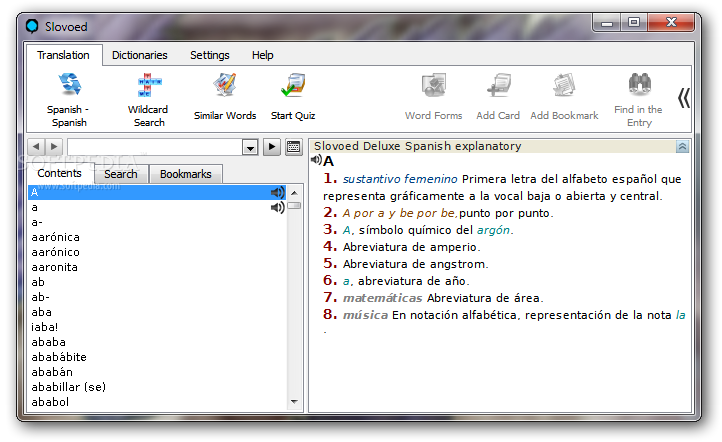
Task: Click the 'música' subject label
Action: 365,315
